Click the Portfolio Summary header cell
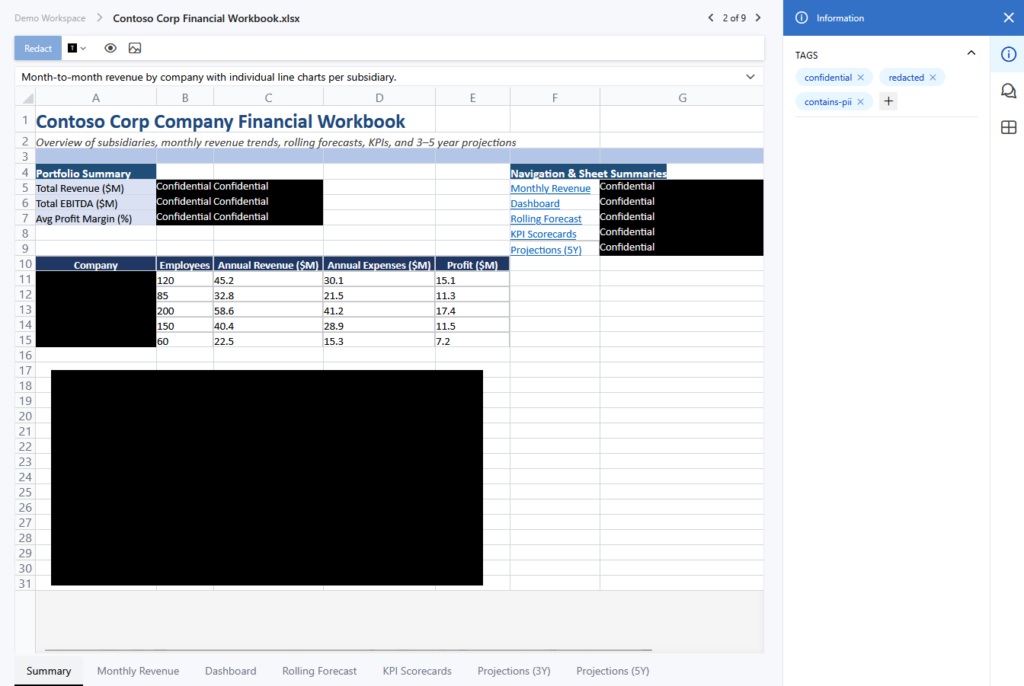The image size is (1024, 686). (x=96, y=172)
